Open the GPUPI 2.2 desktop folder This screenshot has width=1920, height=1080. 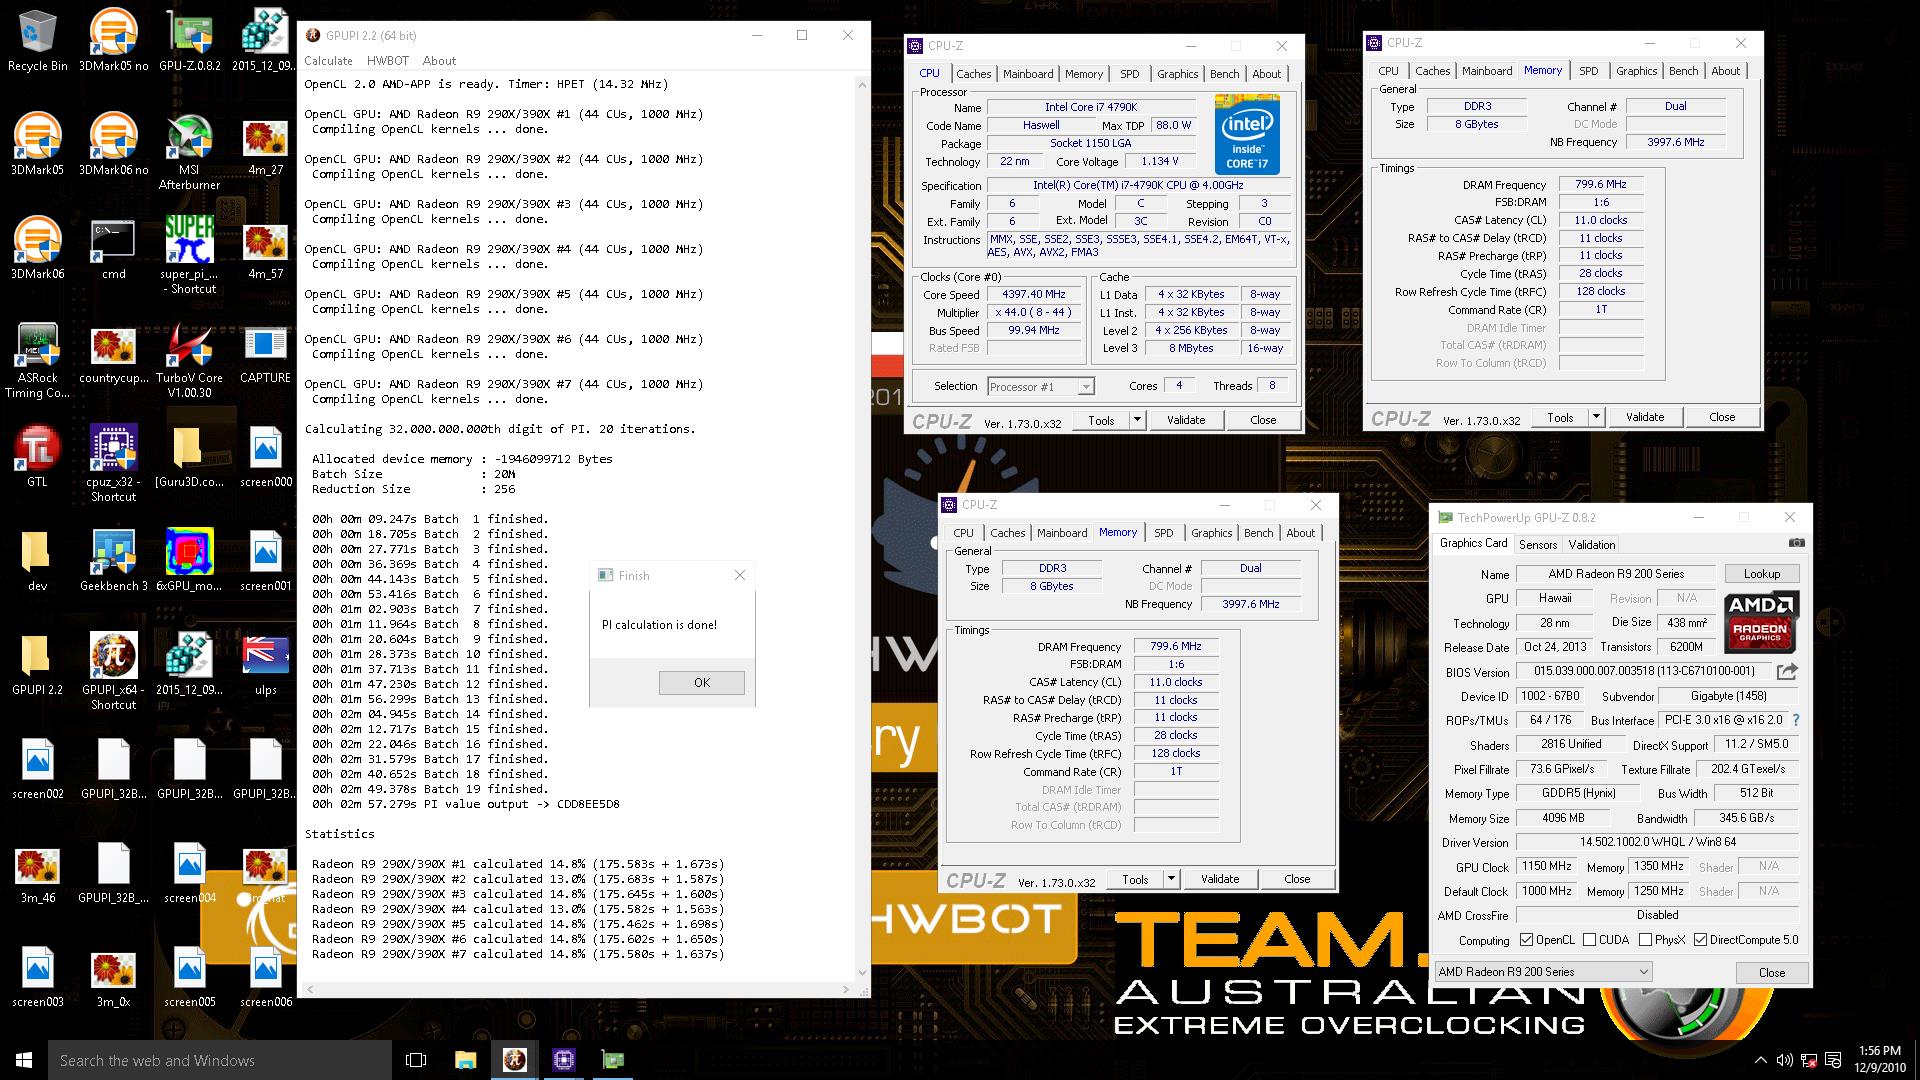tap(37, 666)
